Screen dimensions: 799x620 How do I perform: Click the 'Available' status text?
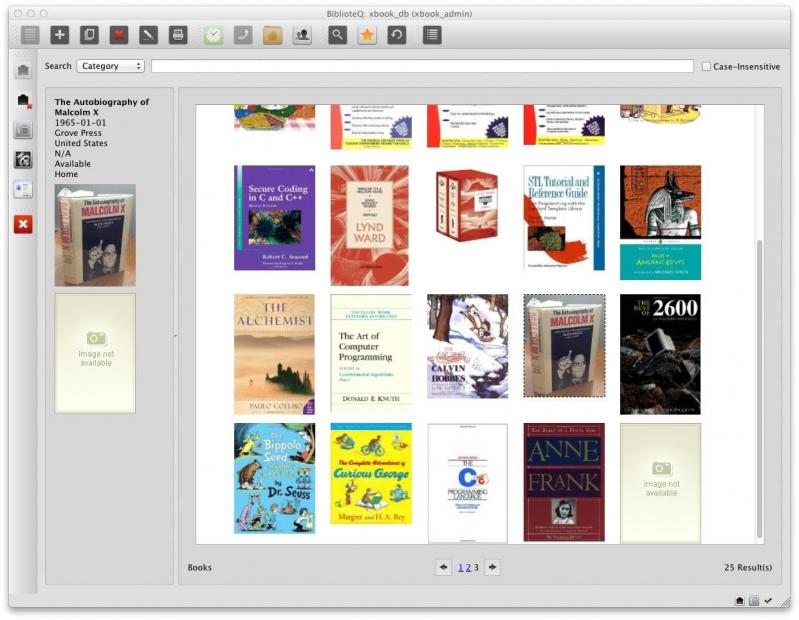pos(72,164)
